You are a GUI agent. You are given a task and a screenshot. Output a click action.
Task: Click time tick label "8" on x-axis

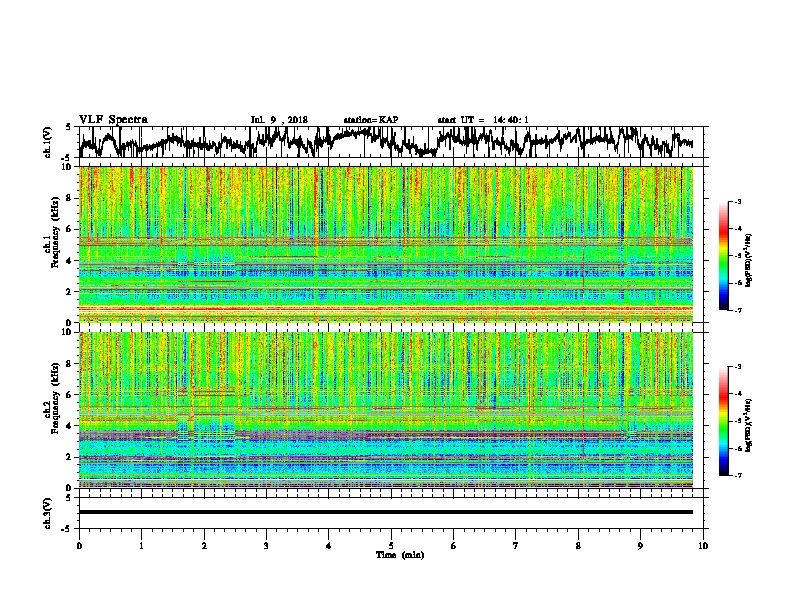(x=578, y=546)
